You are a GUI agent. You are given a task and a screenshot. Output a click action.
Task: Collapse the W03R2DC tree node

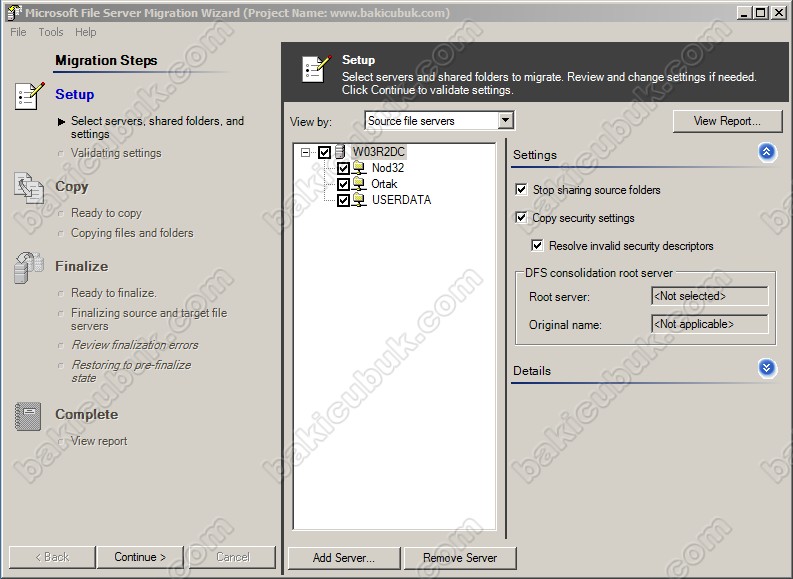click(305, 152)
